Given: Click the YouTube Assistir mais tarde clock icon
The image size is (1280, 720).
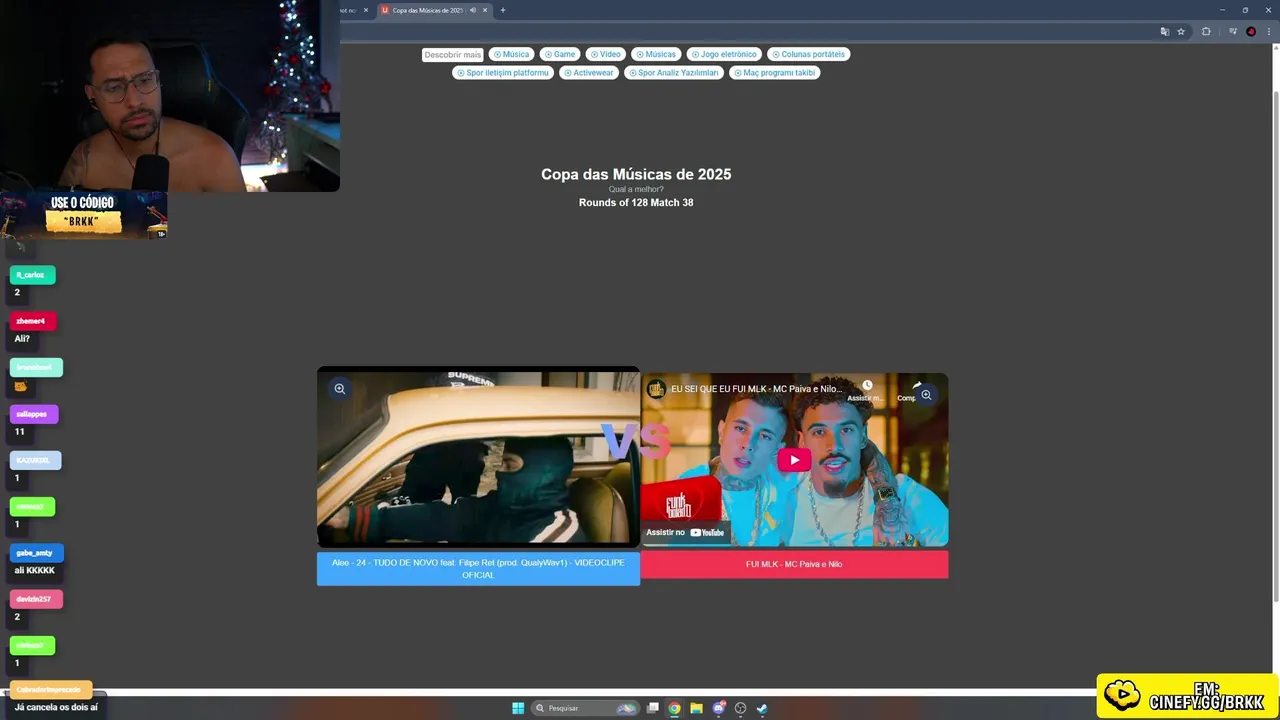Looking at the screenshot, I should pos(867,386).
